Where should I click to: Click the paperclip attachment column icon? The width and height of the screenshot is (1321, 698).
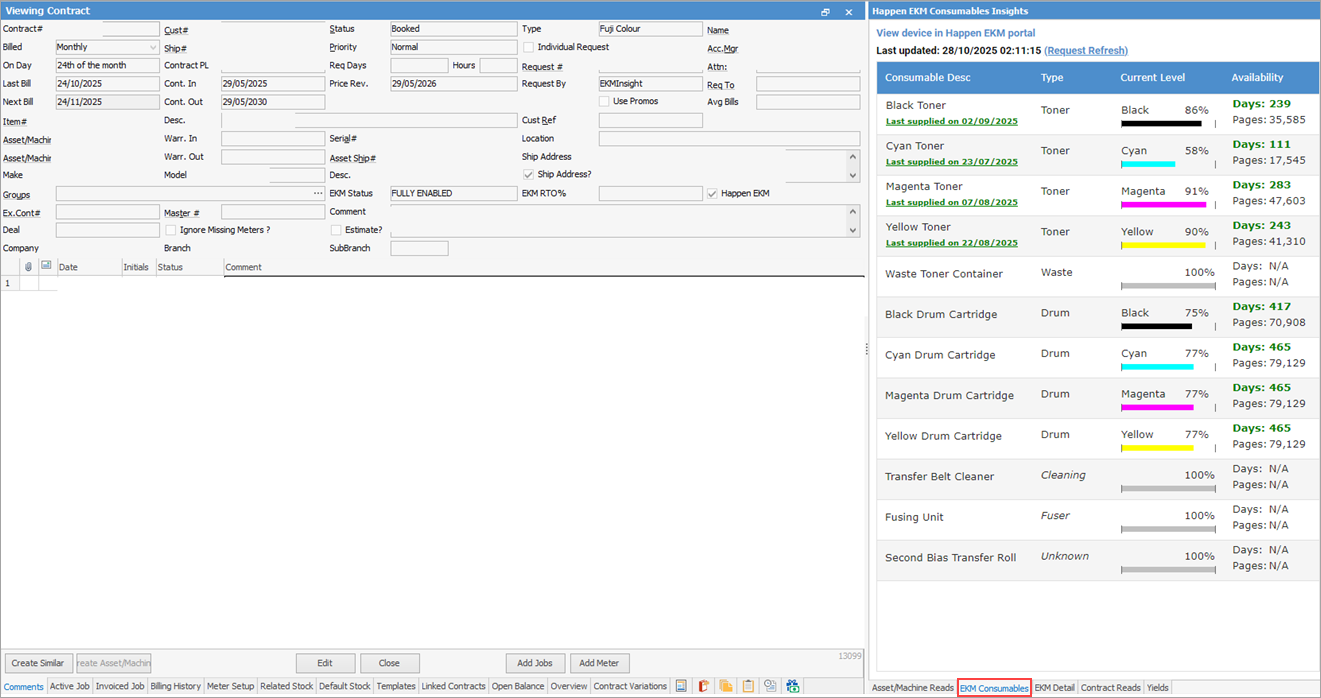point(28,267)
